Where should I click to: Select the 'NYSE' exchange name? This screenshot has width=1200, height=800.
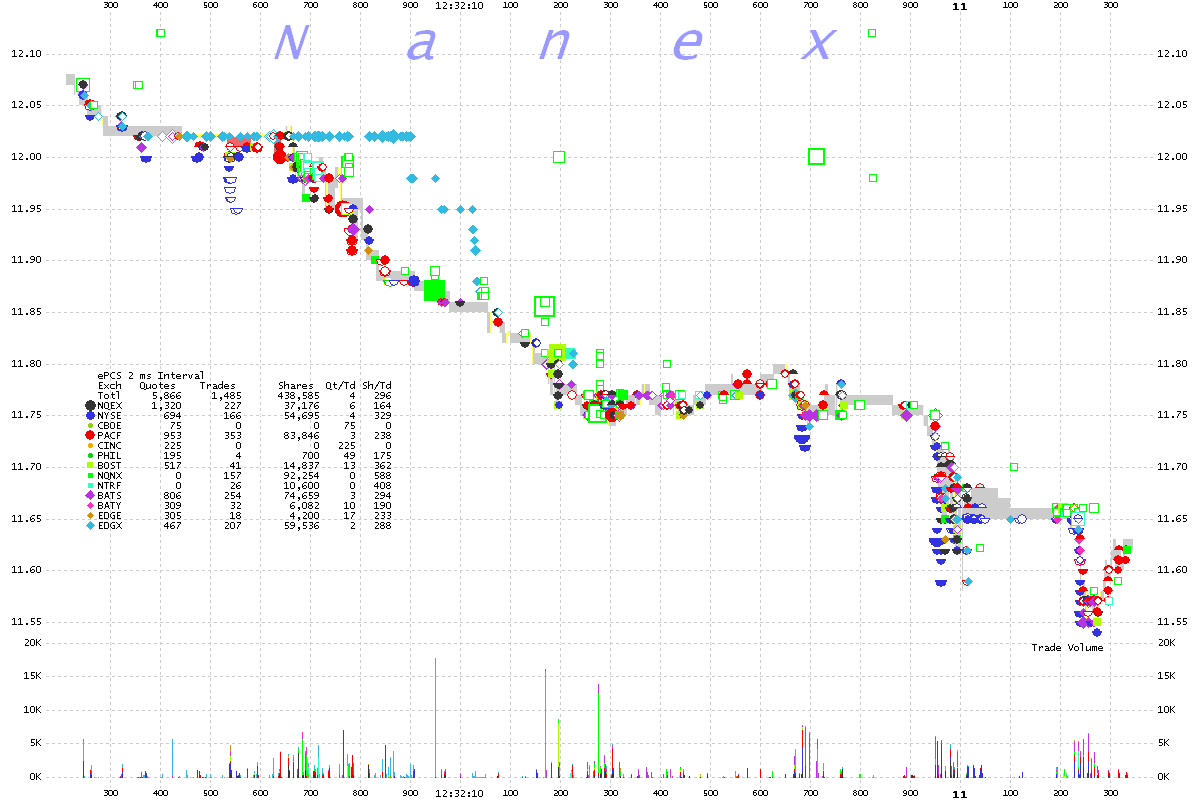tap(109, 415)
